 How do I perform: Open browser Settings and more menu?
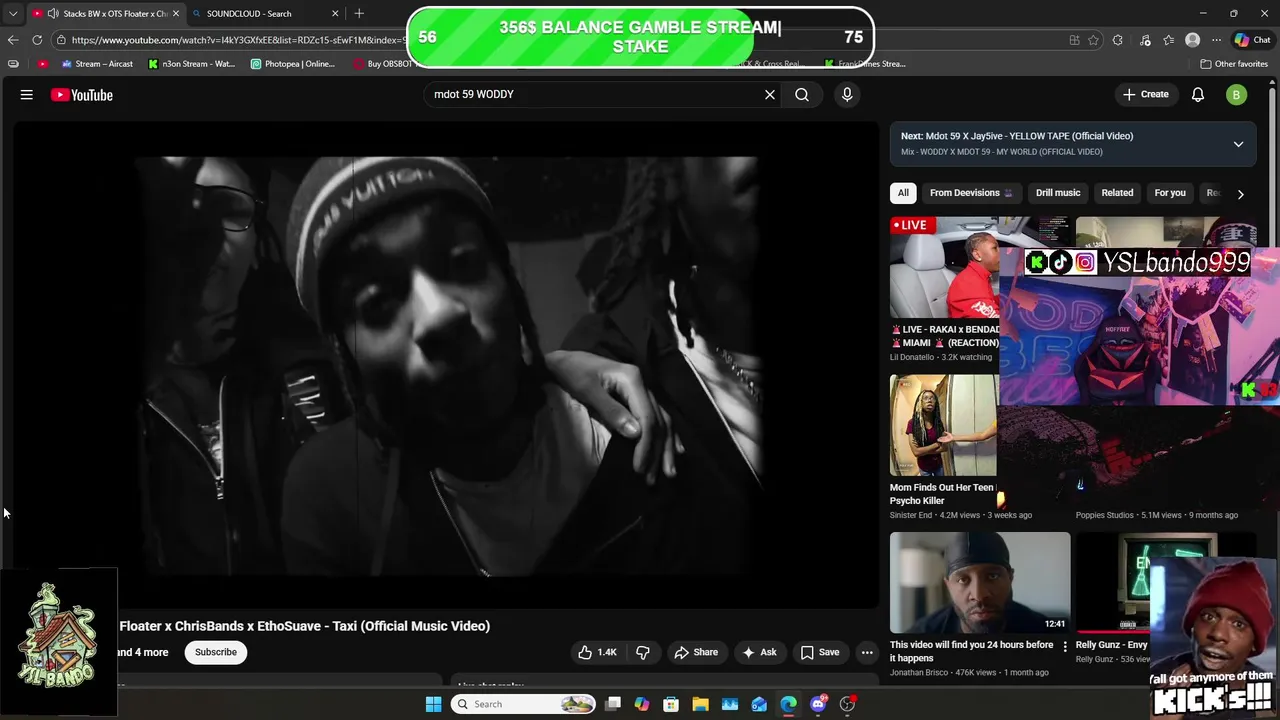[x=1216, y=40]
